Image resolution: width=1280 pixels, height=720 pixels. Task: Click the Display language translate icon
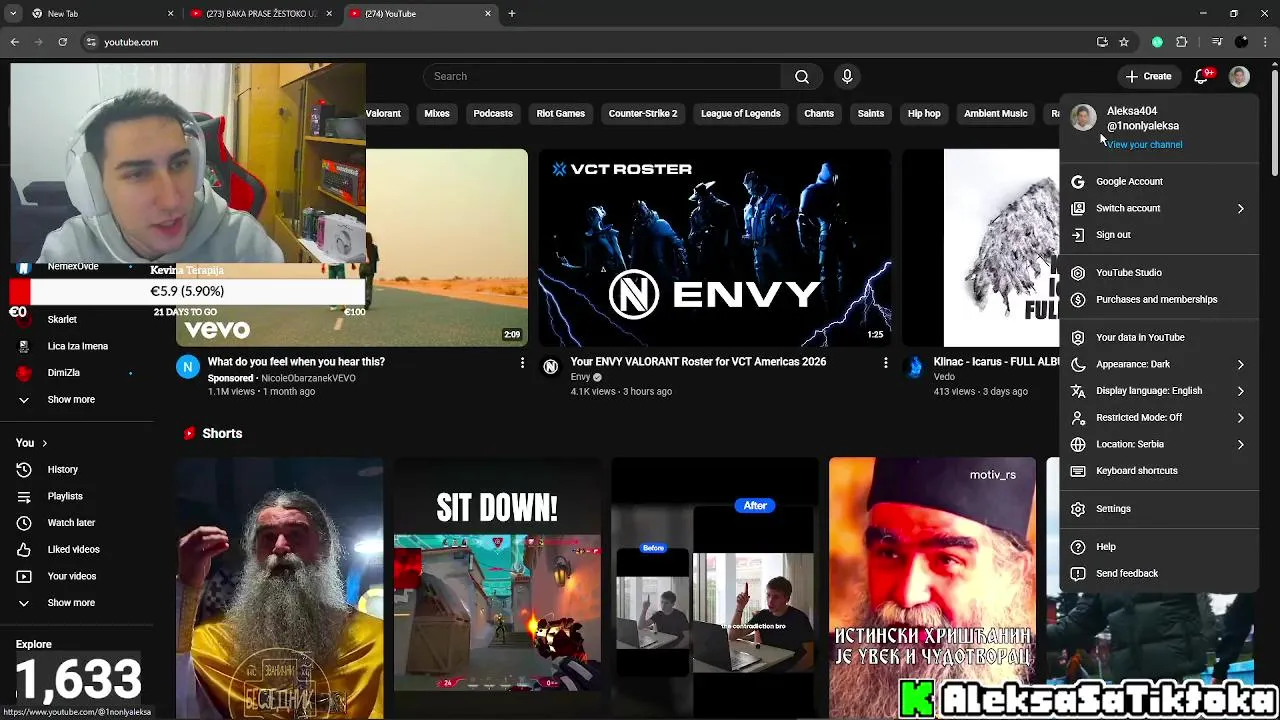[1077, 391]
